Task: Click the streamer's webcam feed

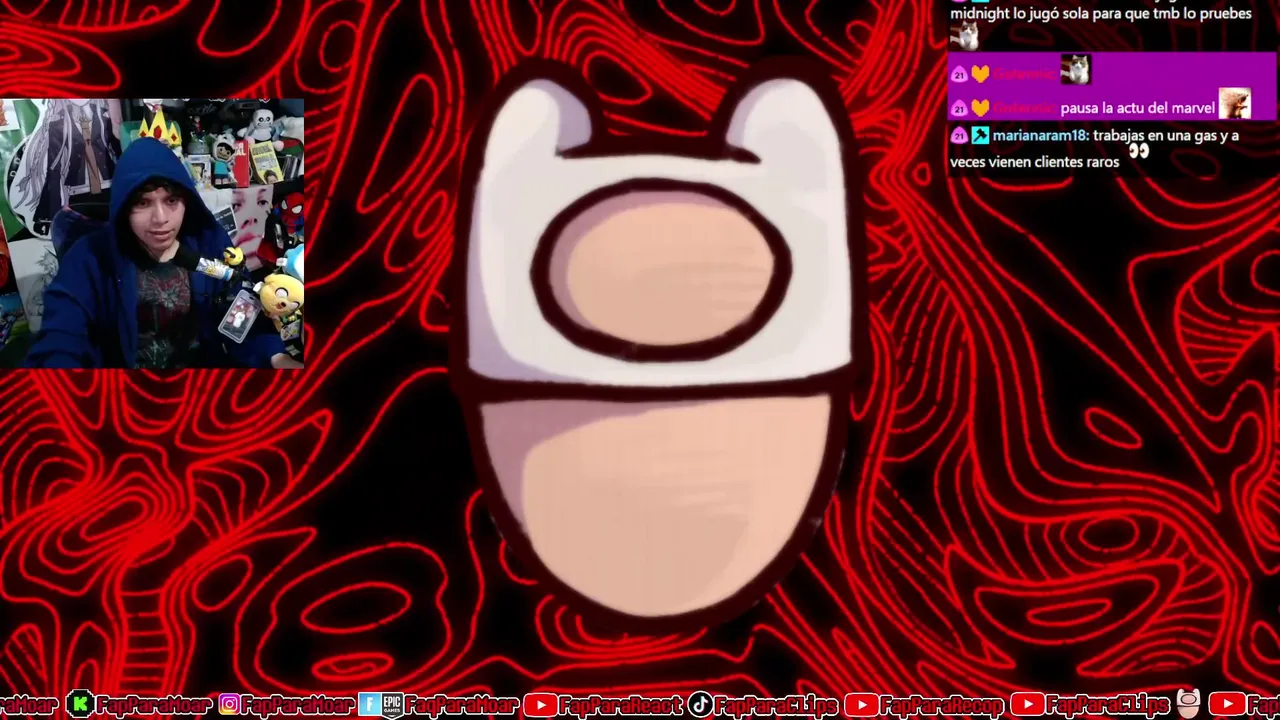Action: click(x=152, y=233)
